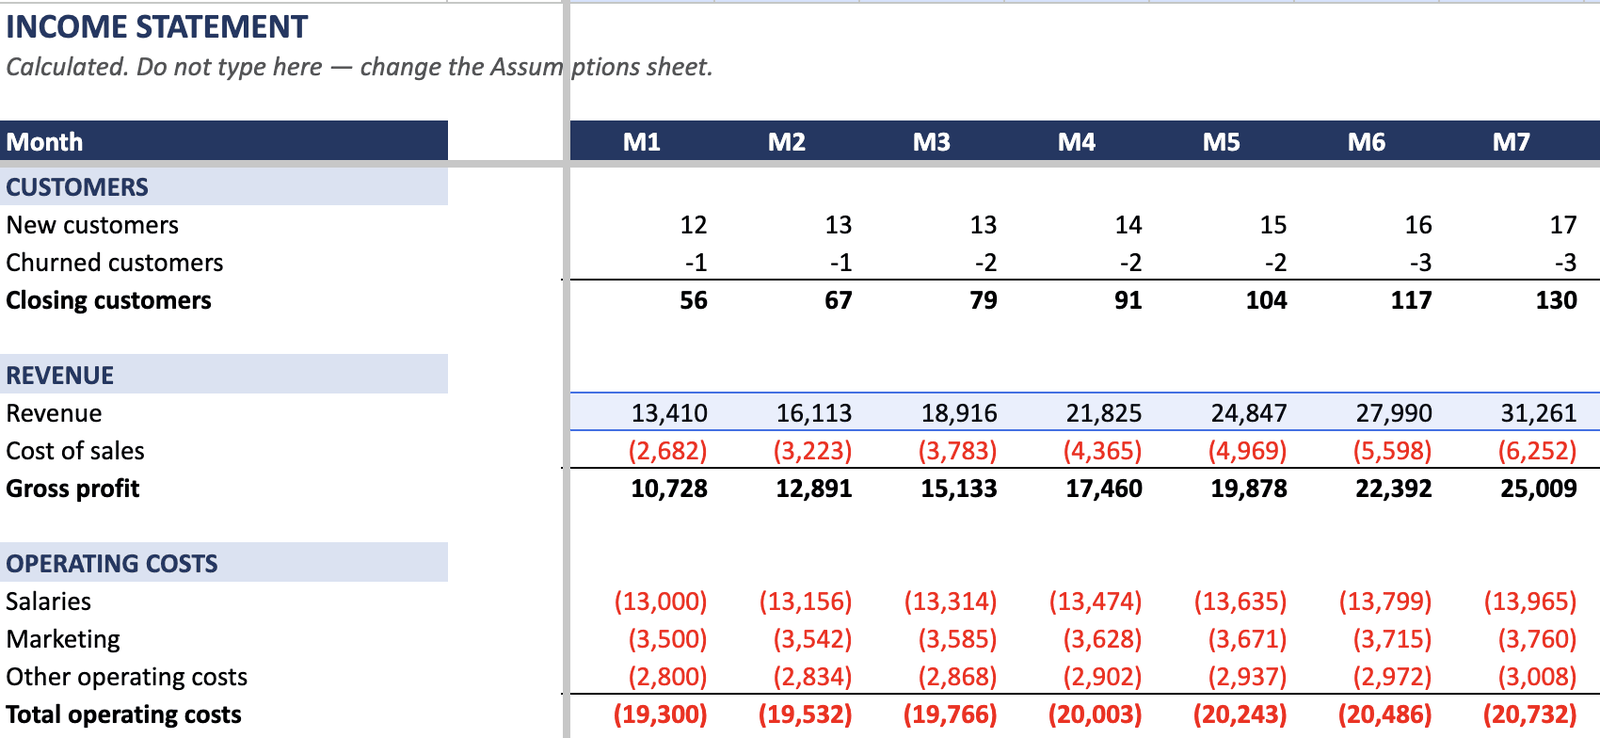Select the M6 column header
Viewport: 1600px width, 738px height.
point(1367,141)
